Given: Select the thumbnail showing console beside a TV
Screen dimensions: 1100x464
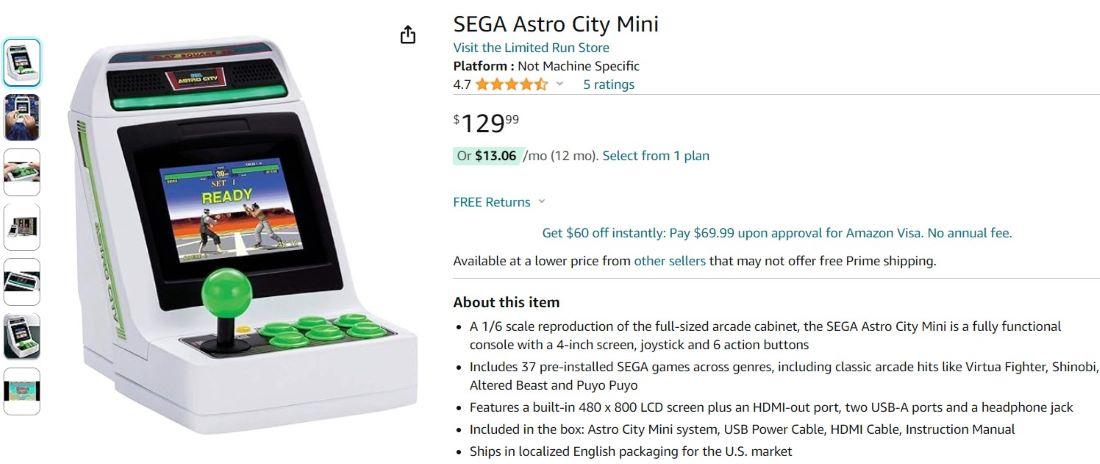Looking at the screenshot, I should click(x=22, y=227).
